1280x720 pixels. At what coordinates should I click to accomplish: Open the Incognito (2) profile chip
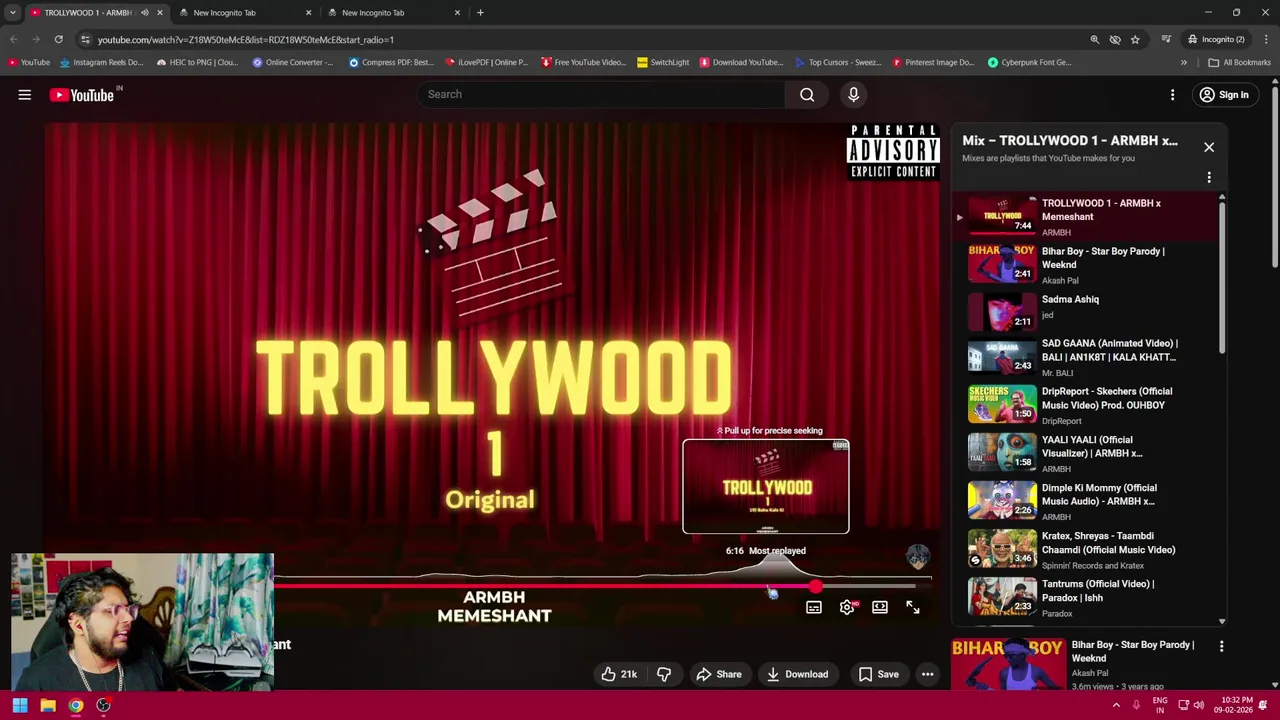(1216, 40)
